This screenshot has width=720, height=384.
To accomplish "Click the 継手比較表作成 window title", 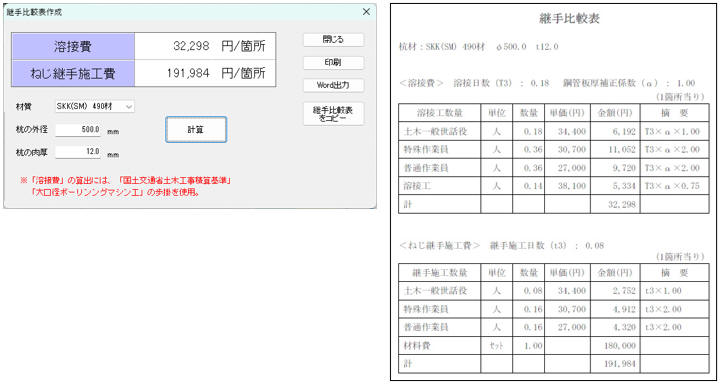I will pyautogui.click(x=34, y=12).
